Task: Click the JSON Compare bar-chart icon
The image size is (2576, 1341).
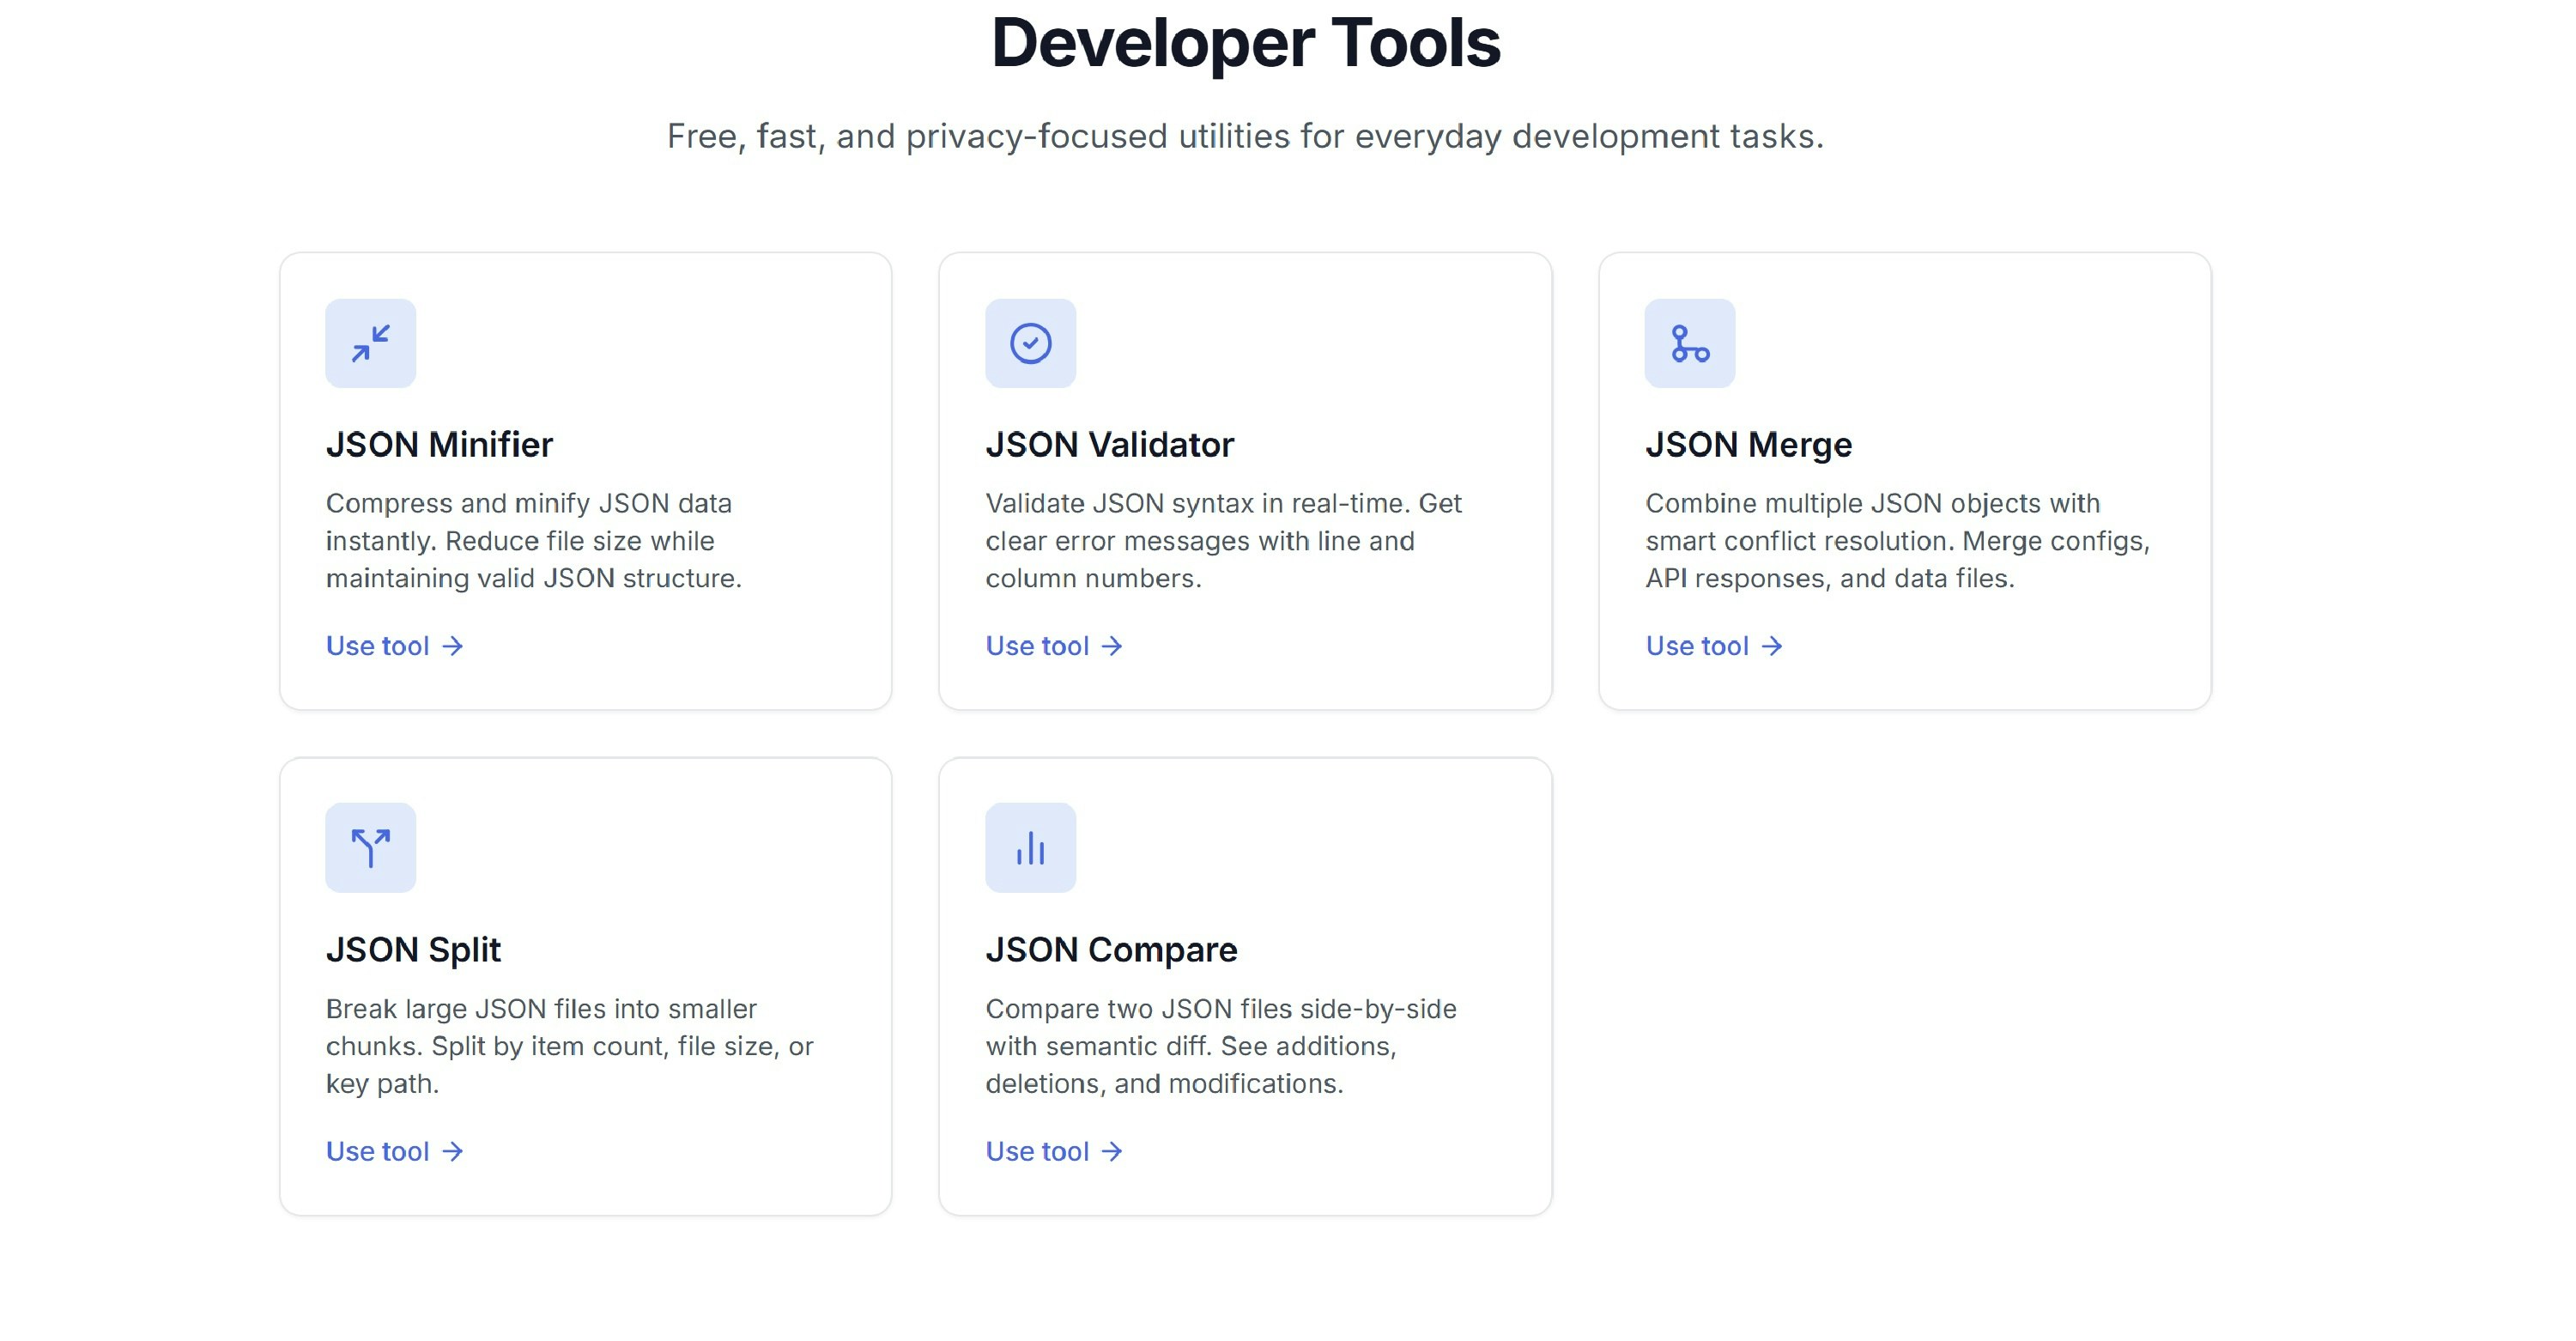Action: (1030, 847)
